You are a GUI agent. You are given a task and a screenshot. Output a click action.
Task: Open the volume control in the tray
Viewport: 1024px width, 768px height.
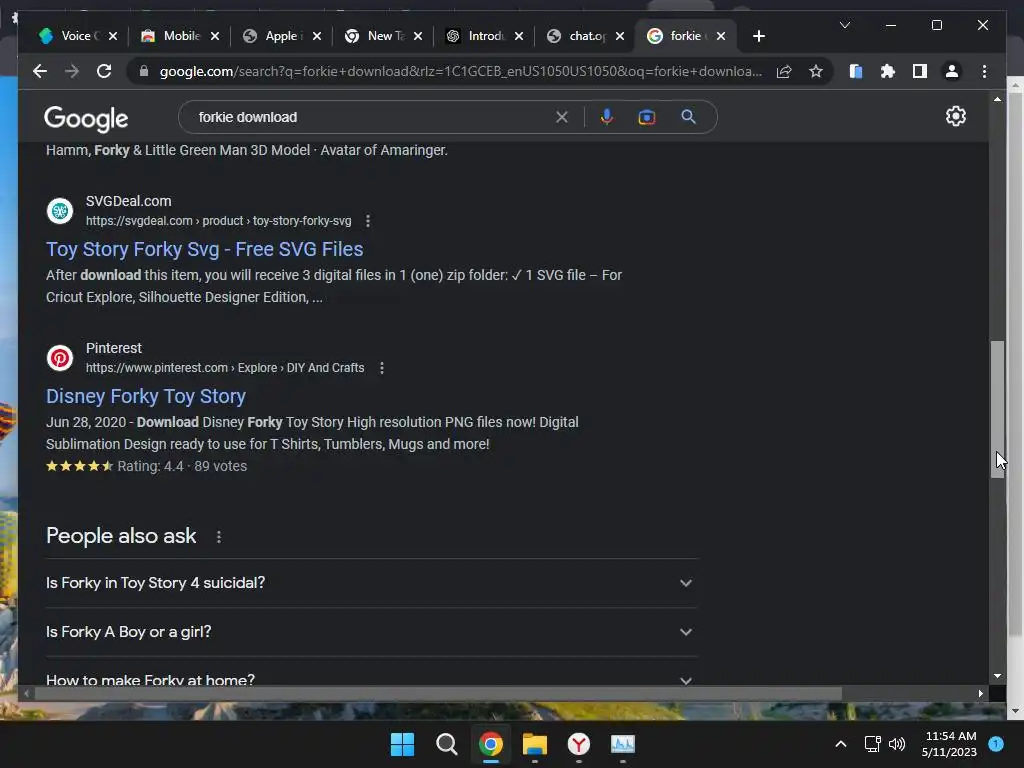897,744
